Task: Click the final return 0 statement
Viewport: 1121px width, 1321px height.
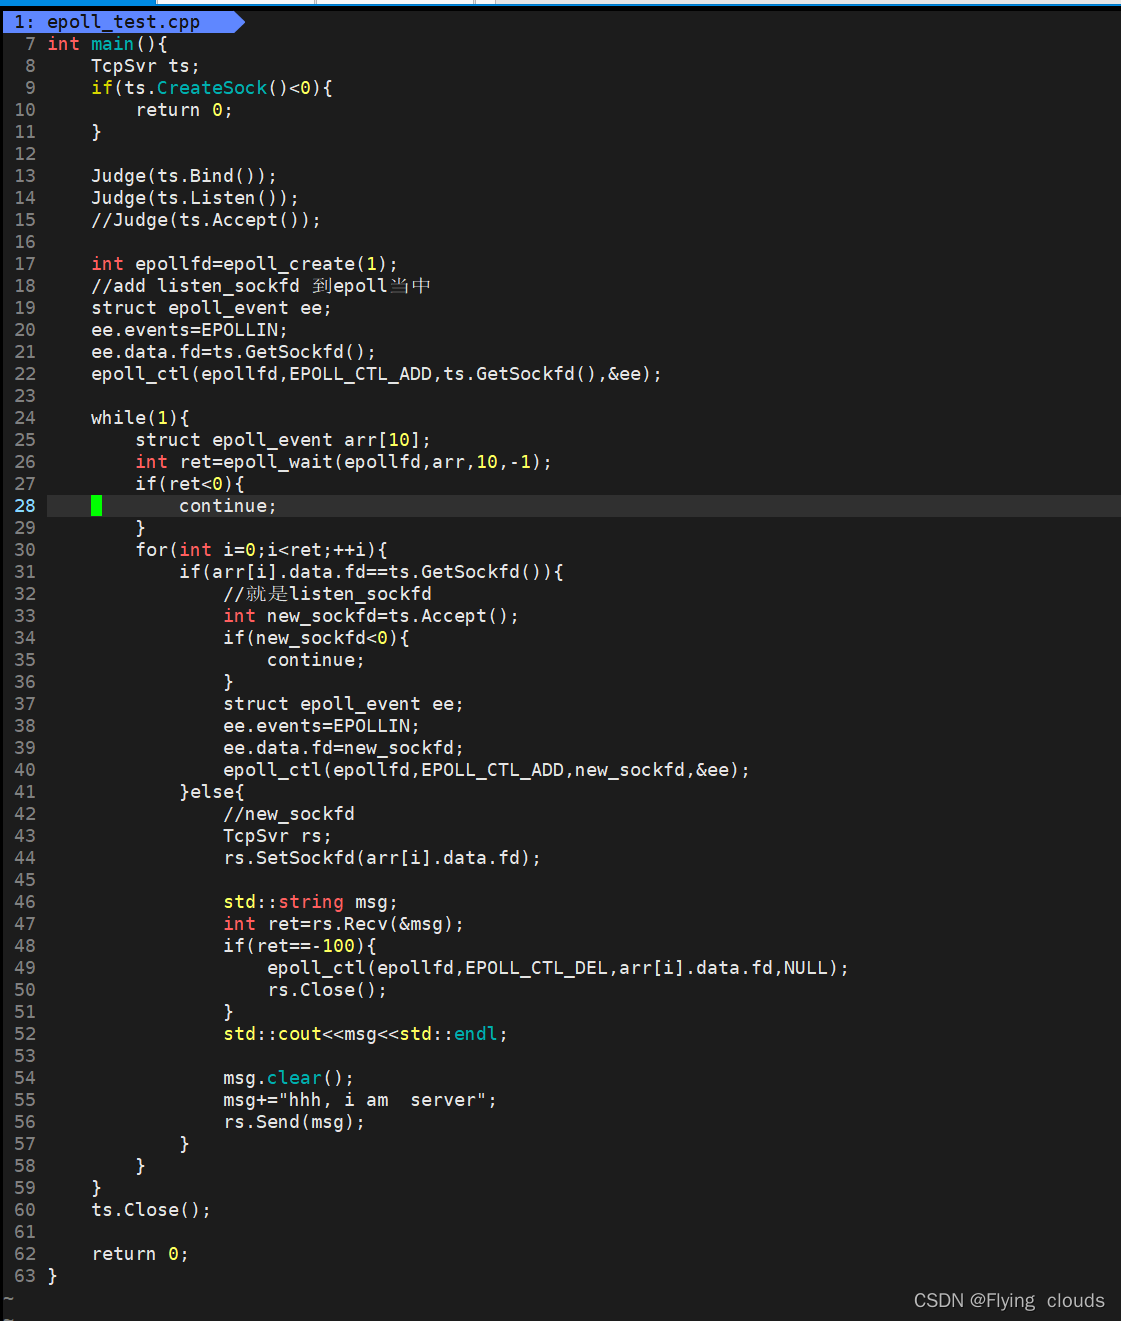Action: 139,1254
